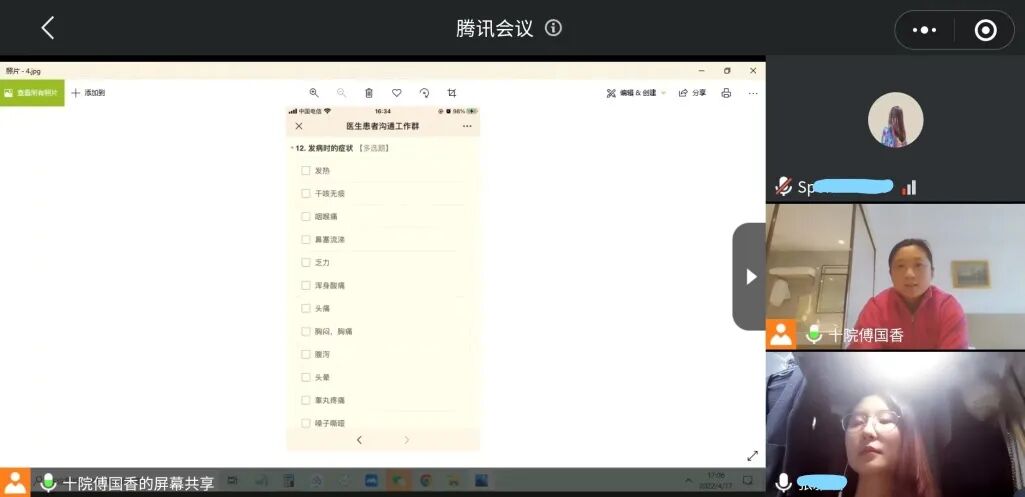
Task: Click the Chrome icon in shared Windows taskbar
Action: [x=426, y=481]
